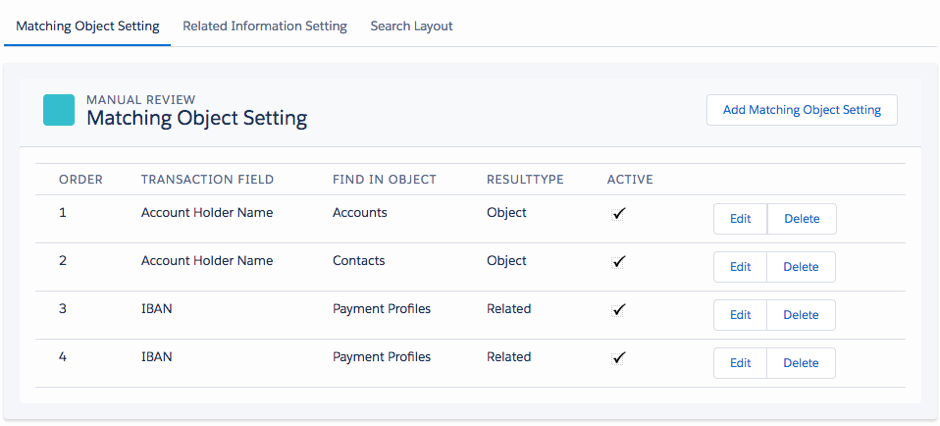Toggle the Active checkmark in row 4
This screenshot has height=426, width=940.
point(619,357)
